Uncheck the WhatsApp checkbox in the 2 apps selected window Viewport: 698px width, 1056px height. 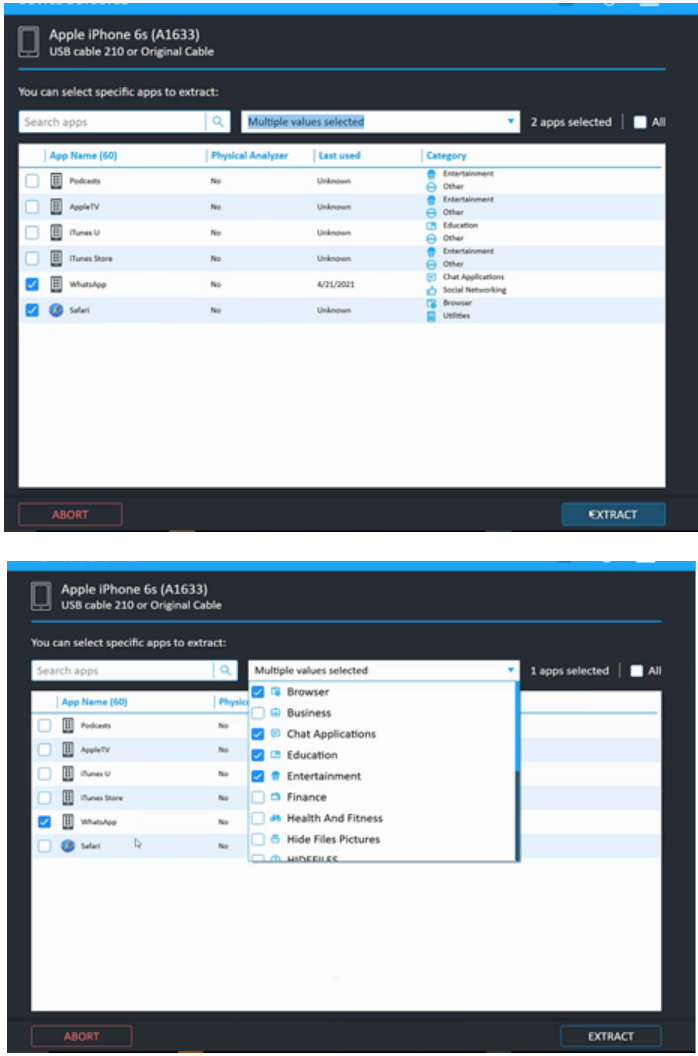[32, 284]
